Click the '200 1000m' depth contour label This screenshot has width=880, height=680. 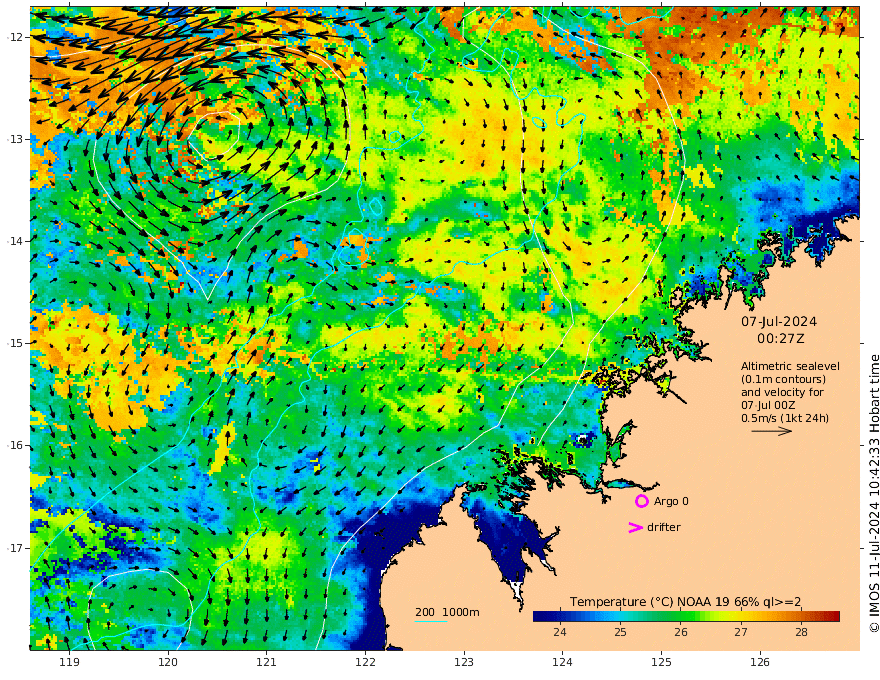tap(447, 612)
